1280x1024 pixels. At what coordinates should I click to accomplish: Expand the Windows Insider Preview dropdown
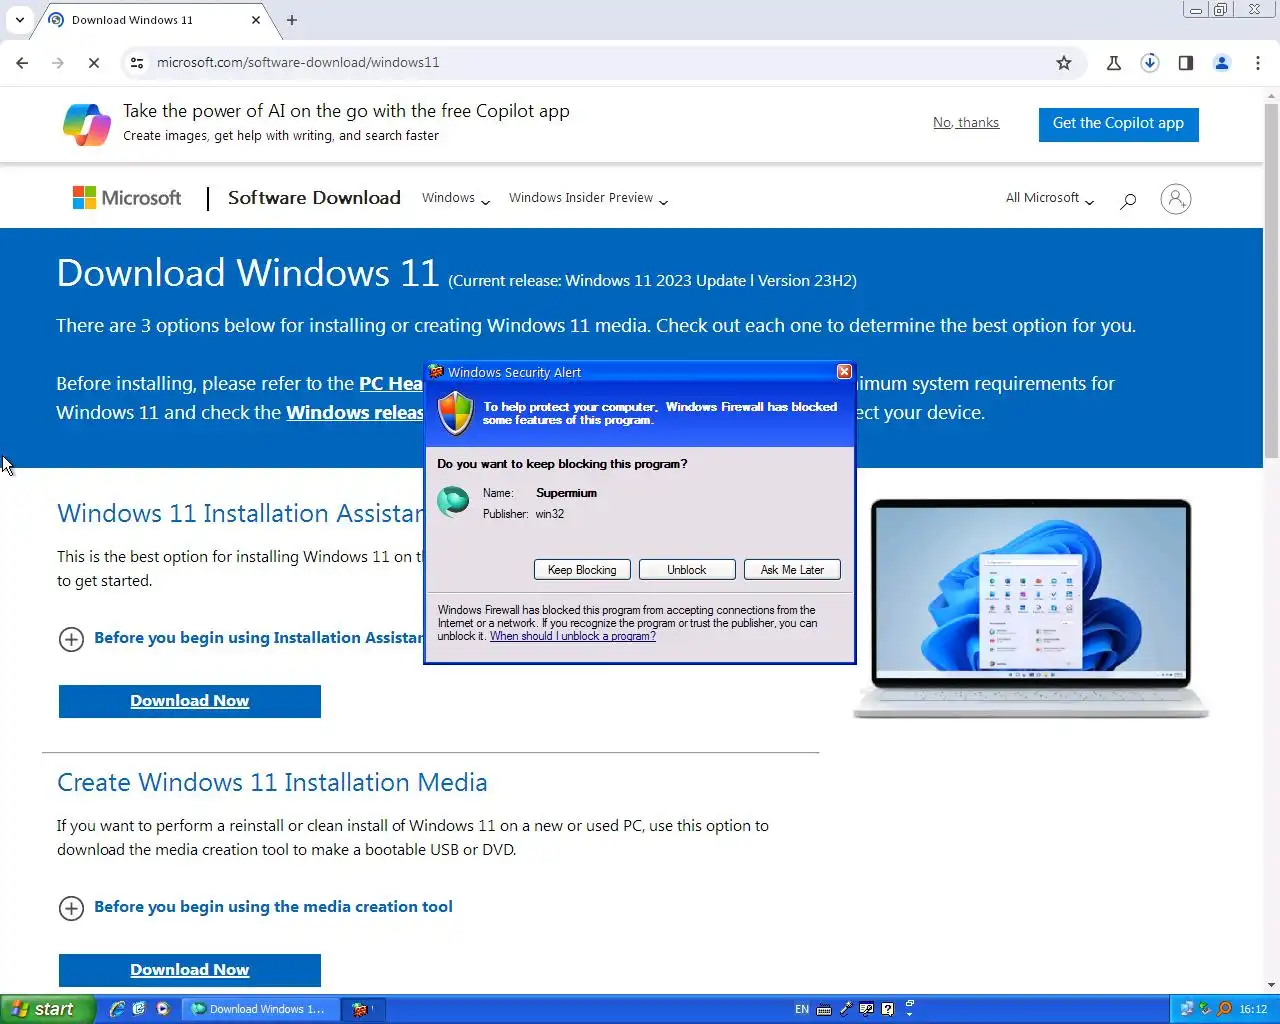coord(588,198)
